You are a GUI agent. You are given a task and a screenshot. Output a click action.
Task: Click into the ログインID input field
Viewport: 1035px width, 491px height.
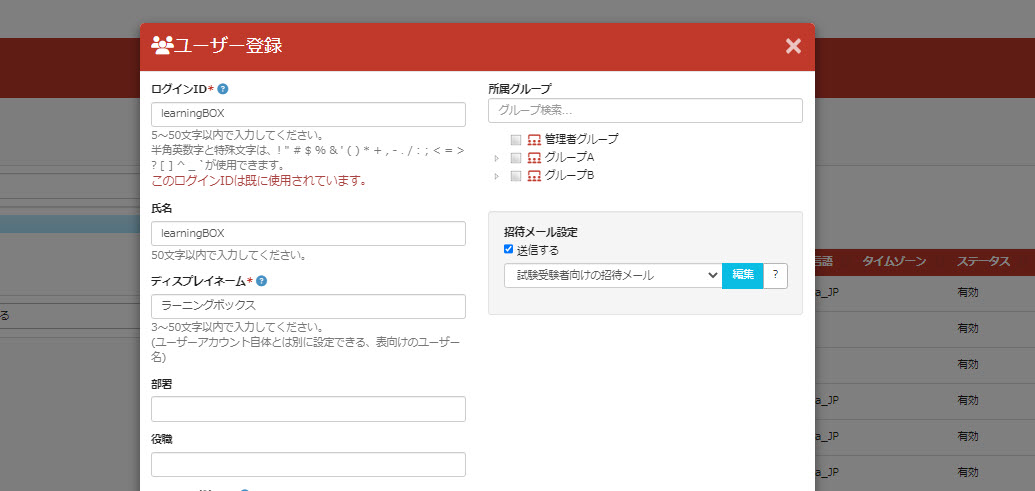point(308,114)
